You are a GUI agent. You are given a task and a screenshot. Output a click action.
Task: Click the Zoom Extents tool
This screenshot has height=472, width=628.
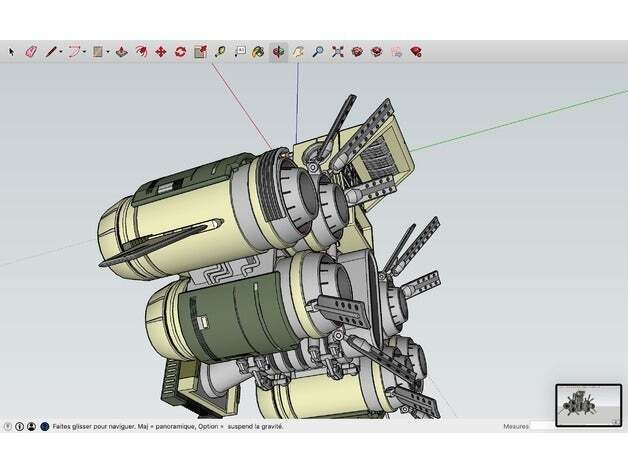point(337,51)
